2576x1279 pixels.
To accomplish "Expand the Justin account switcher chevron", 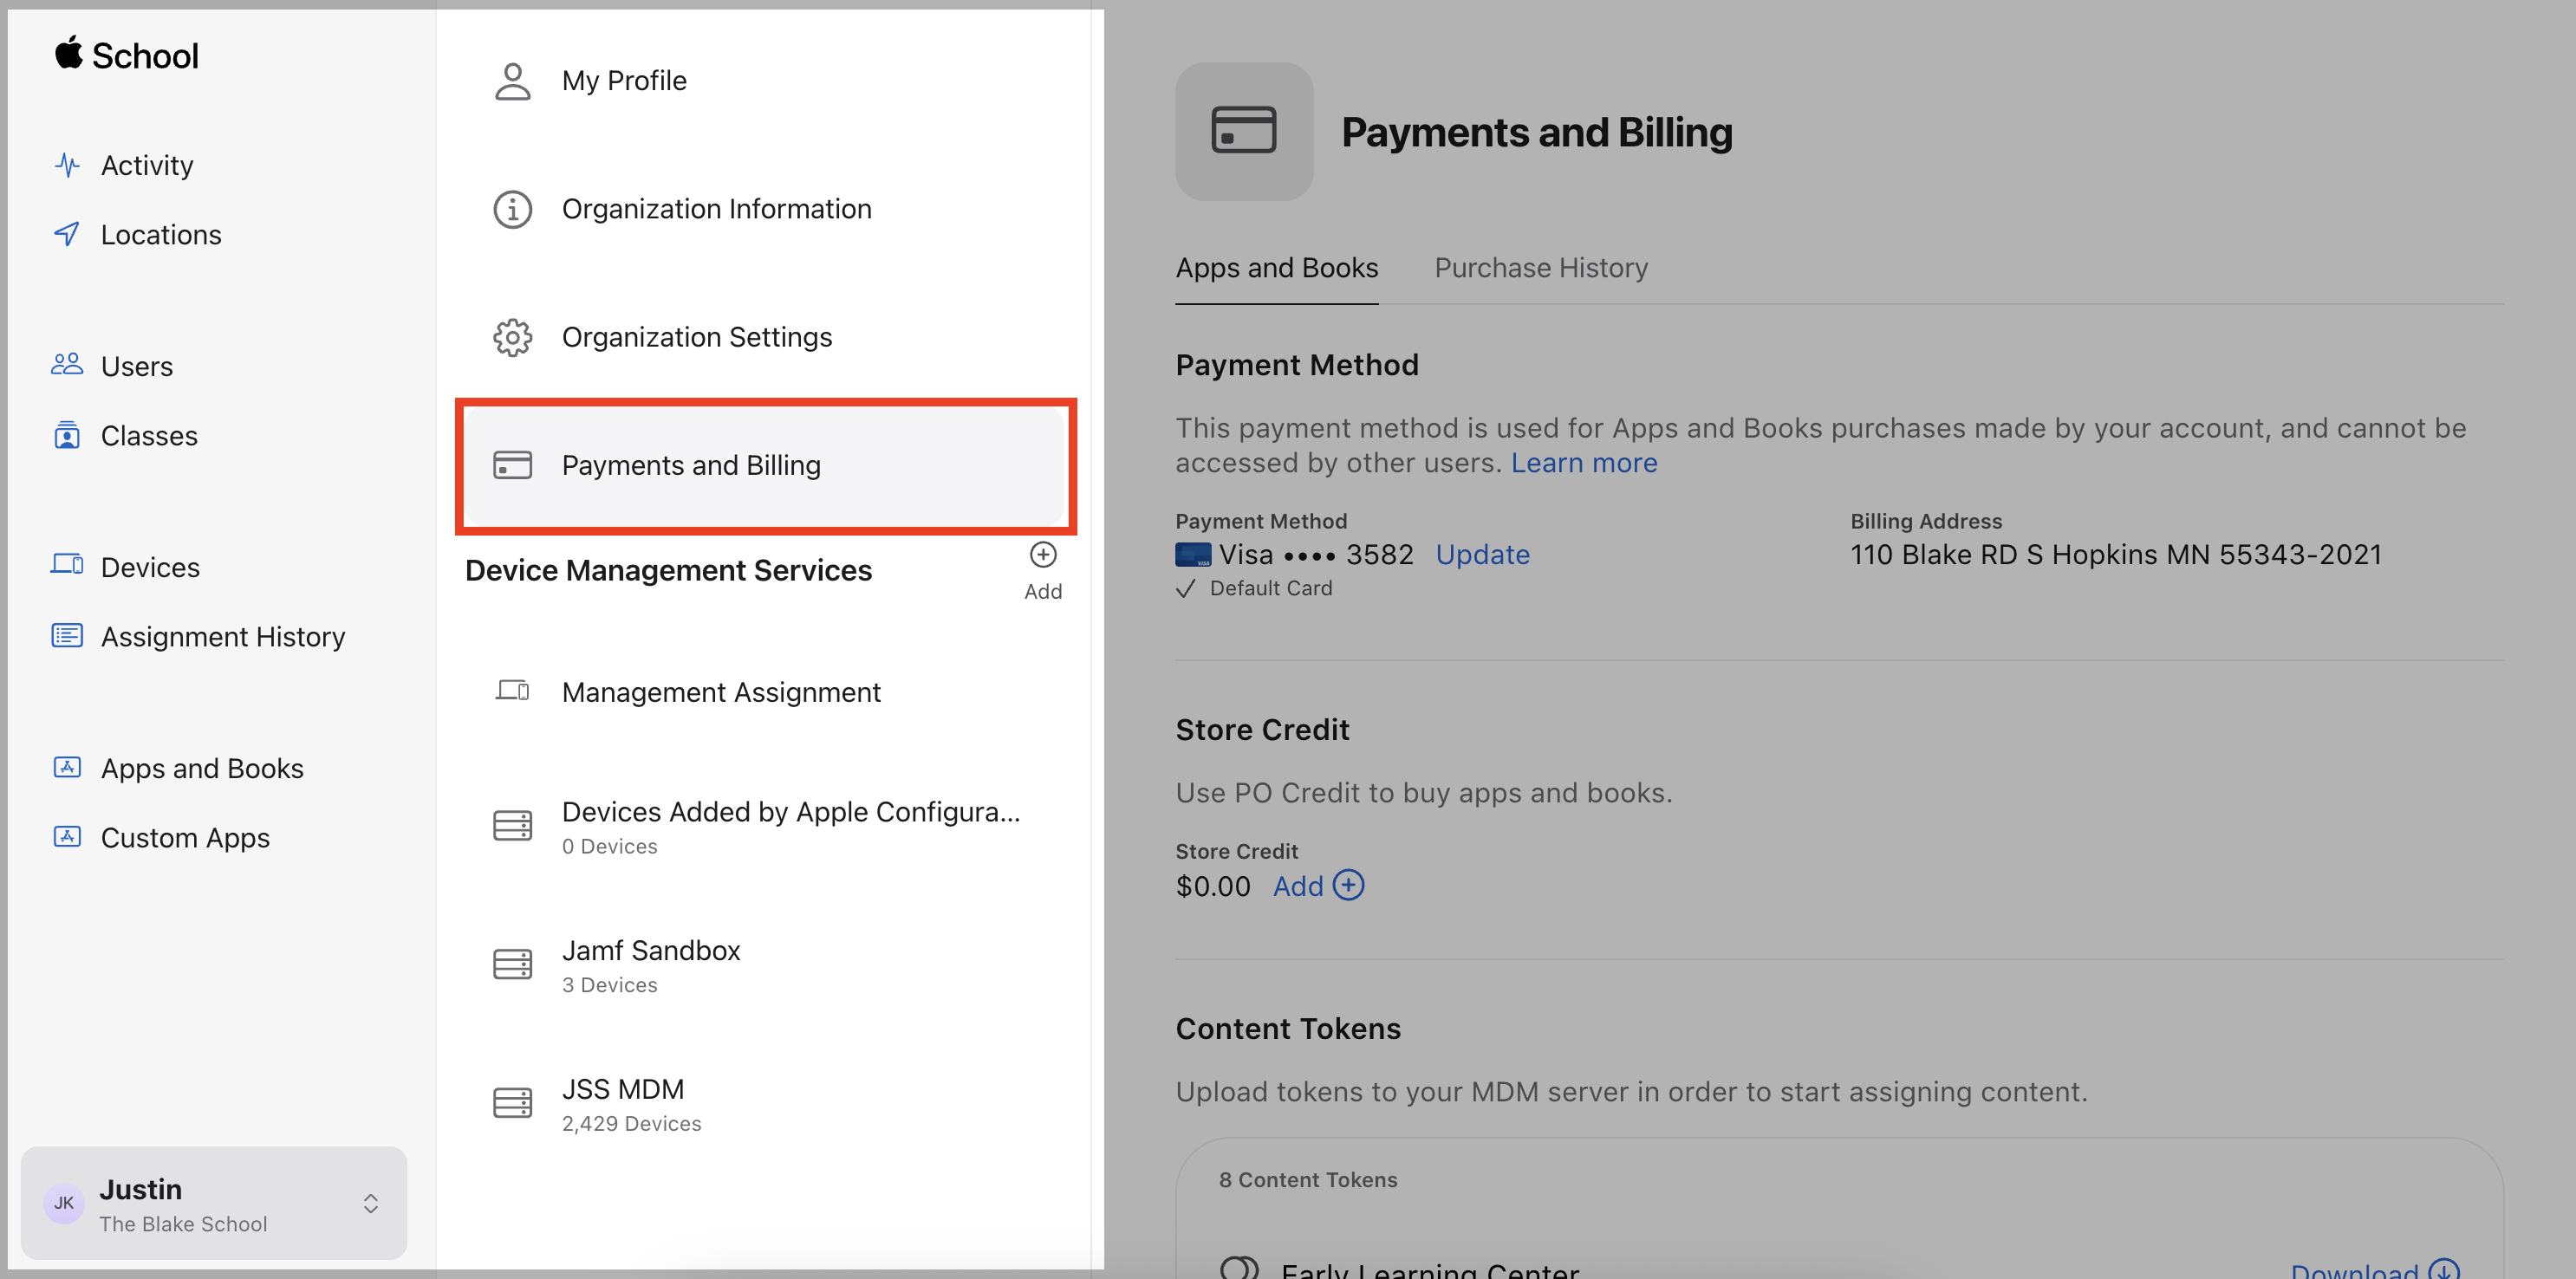I will [x=371, y=1203].
